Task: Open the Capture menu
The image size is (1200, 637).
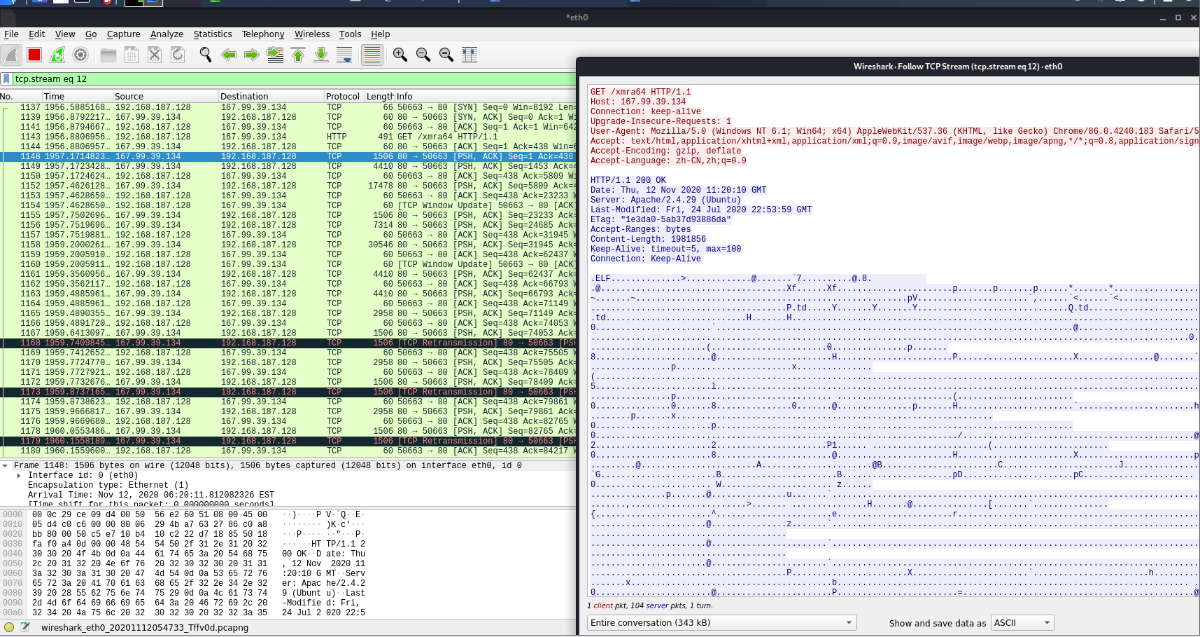Action: coord(124,34)
